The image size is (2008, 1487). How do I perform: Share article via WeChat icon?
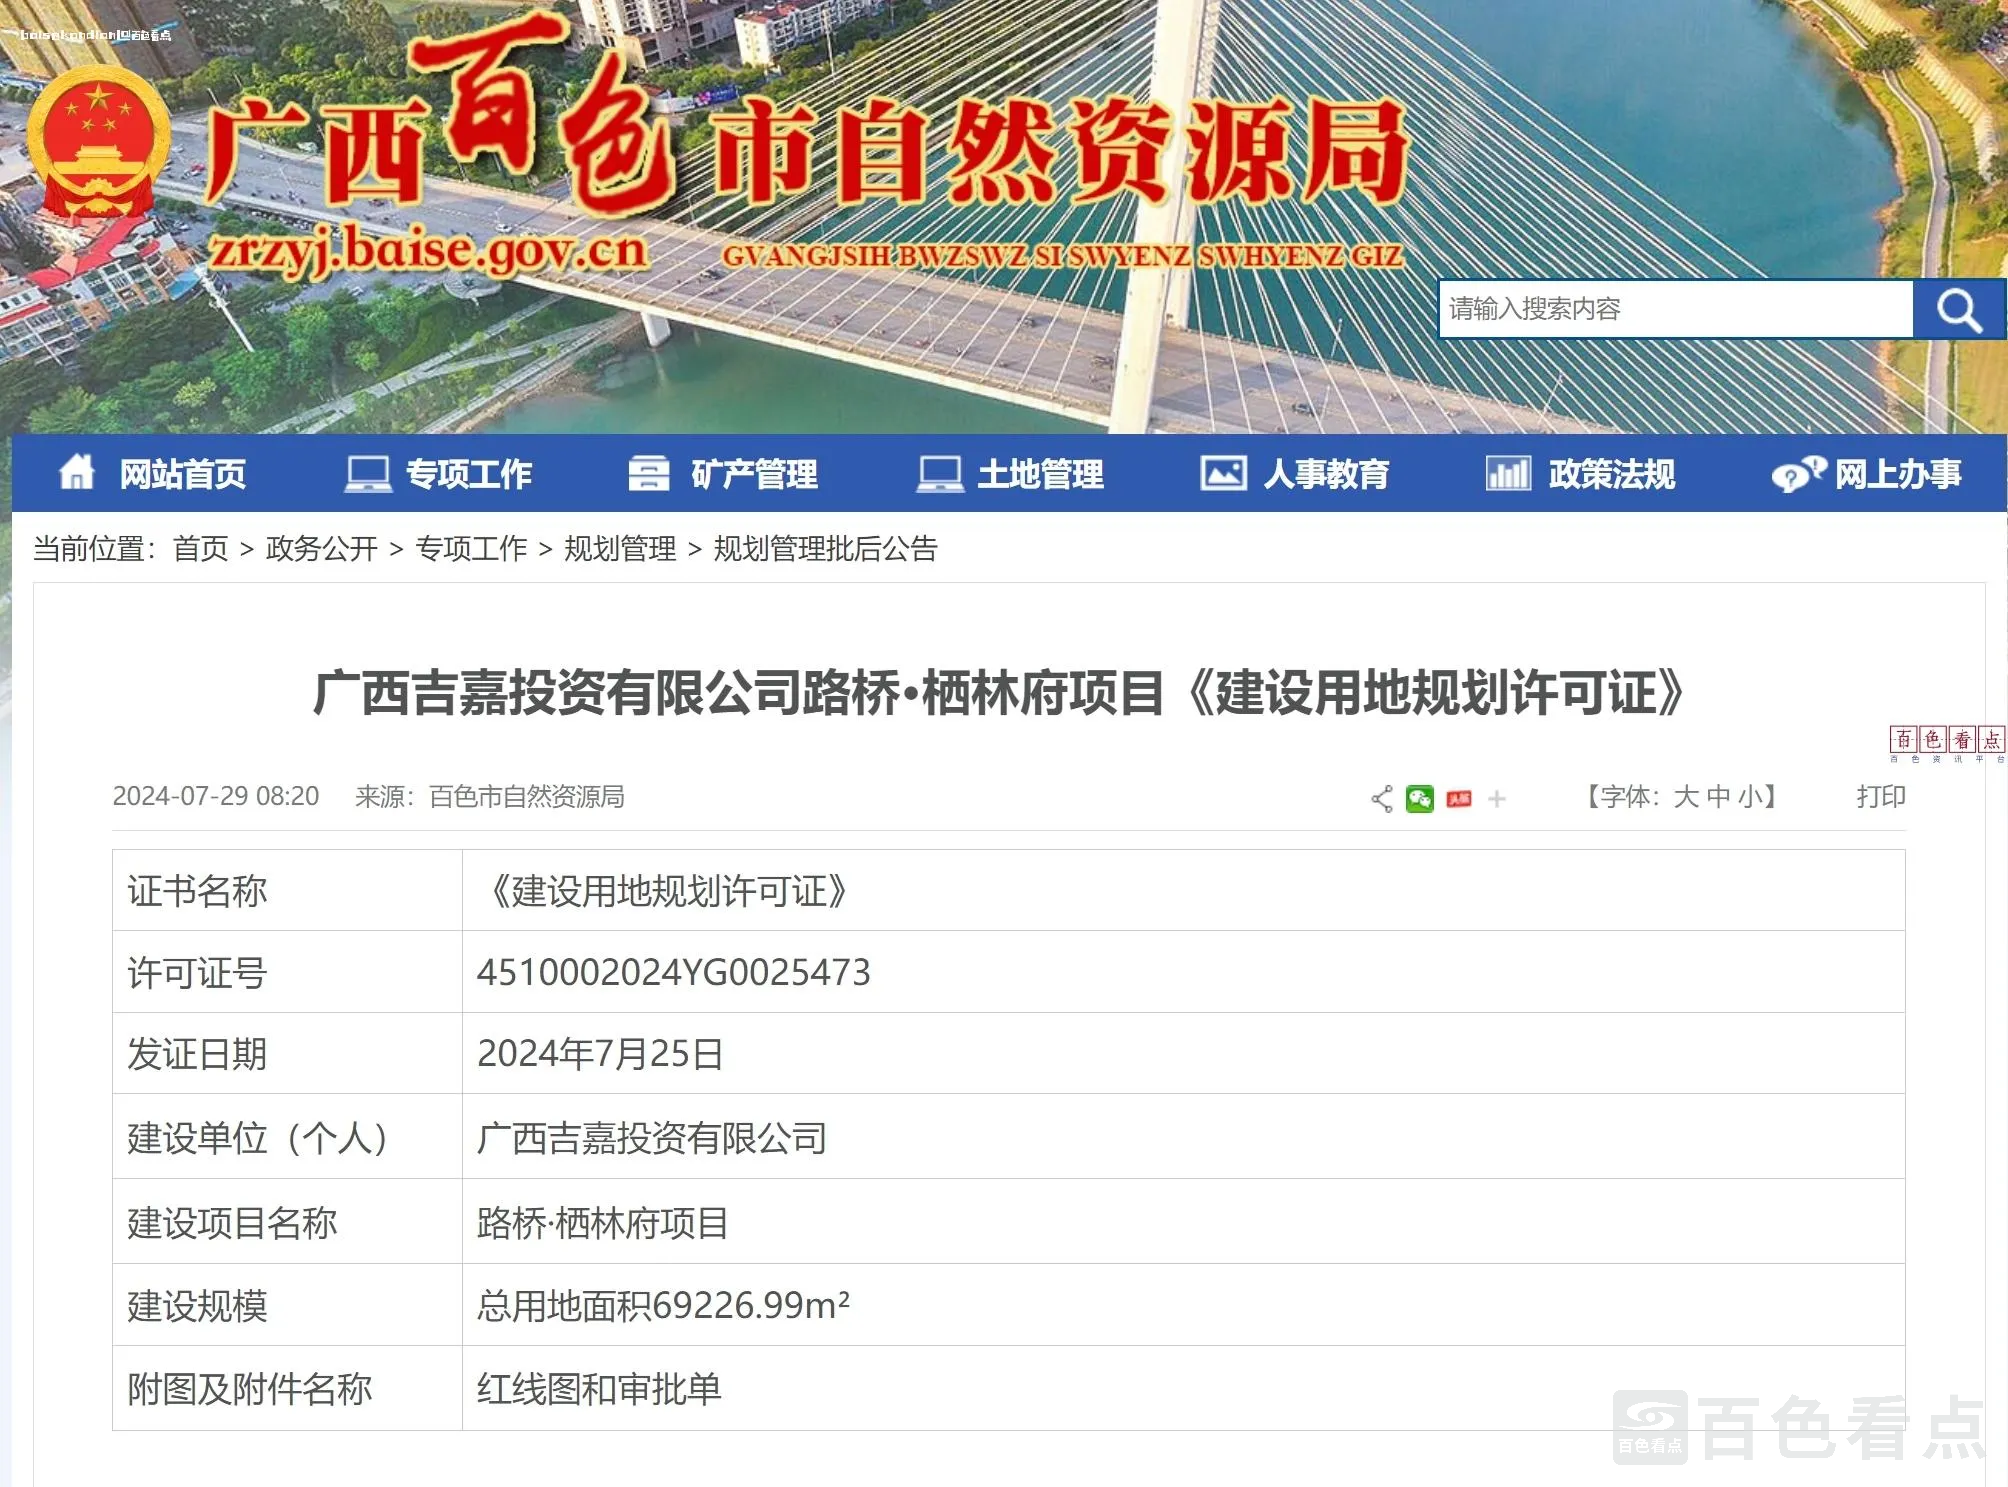1419,798
